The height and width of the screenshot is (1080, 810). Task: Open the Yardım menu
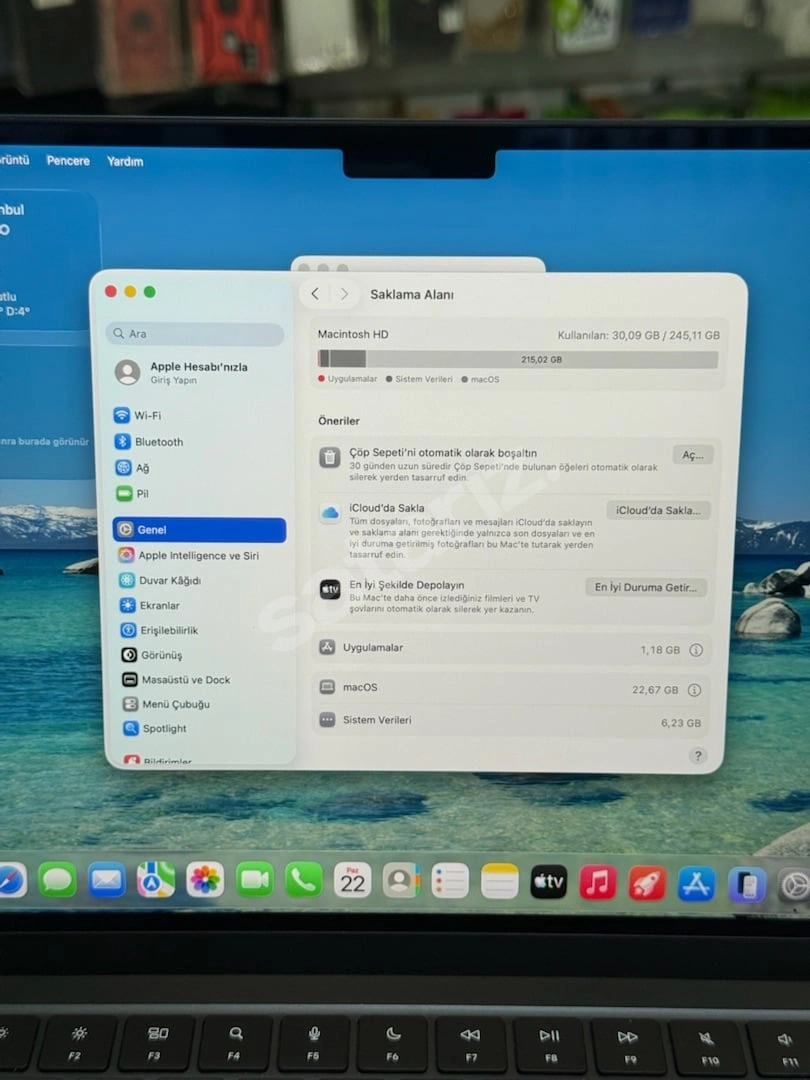click(x=125, y=161)
